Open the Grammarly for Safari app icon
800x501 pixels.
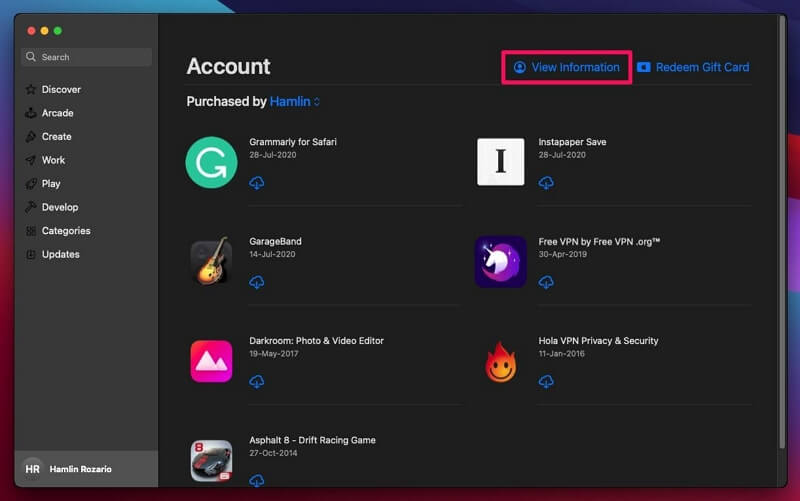click(x=211, y=162)
